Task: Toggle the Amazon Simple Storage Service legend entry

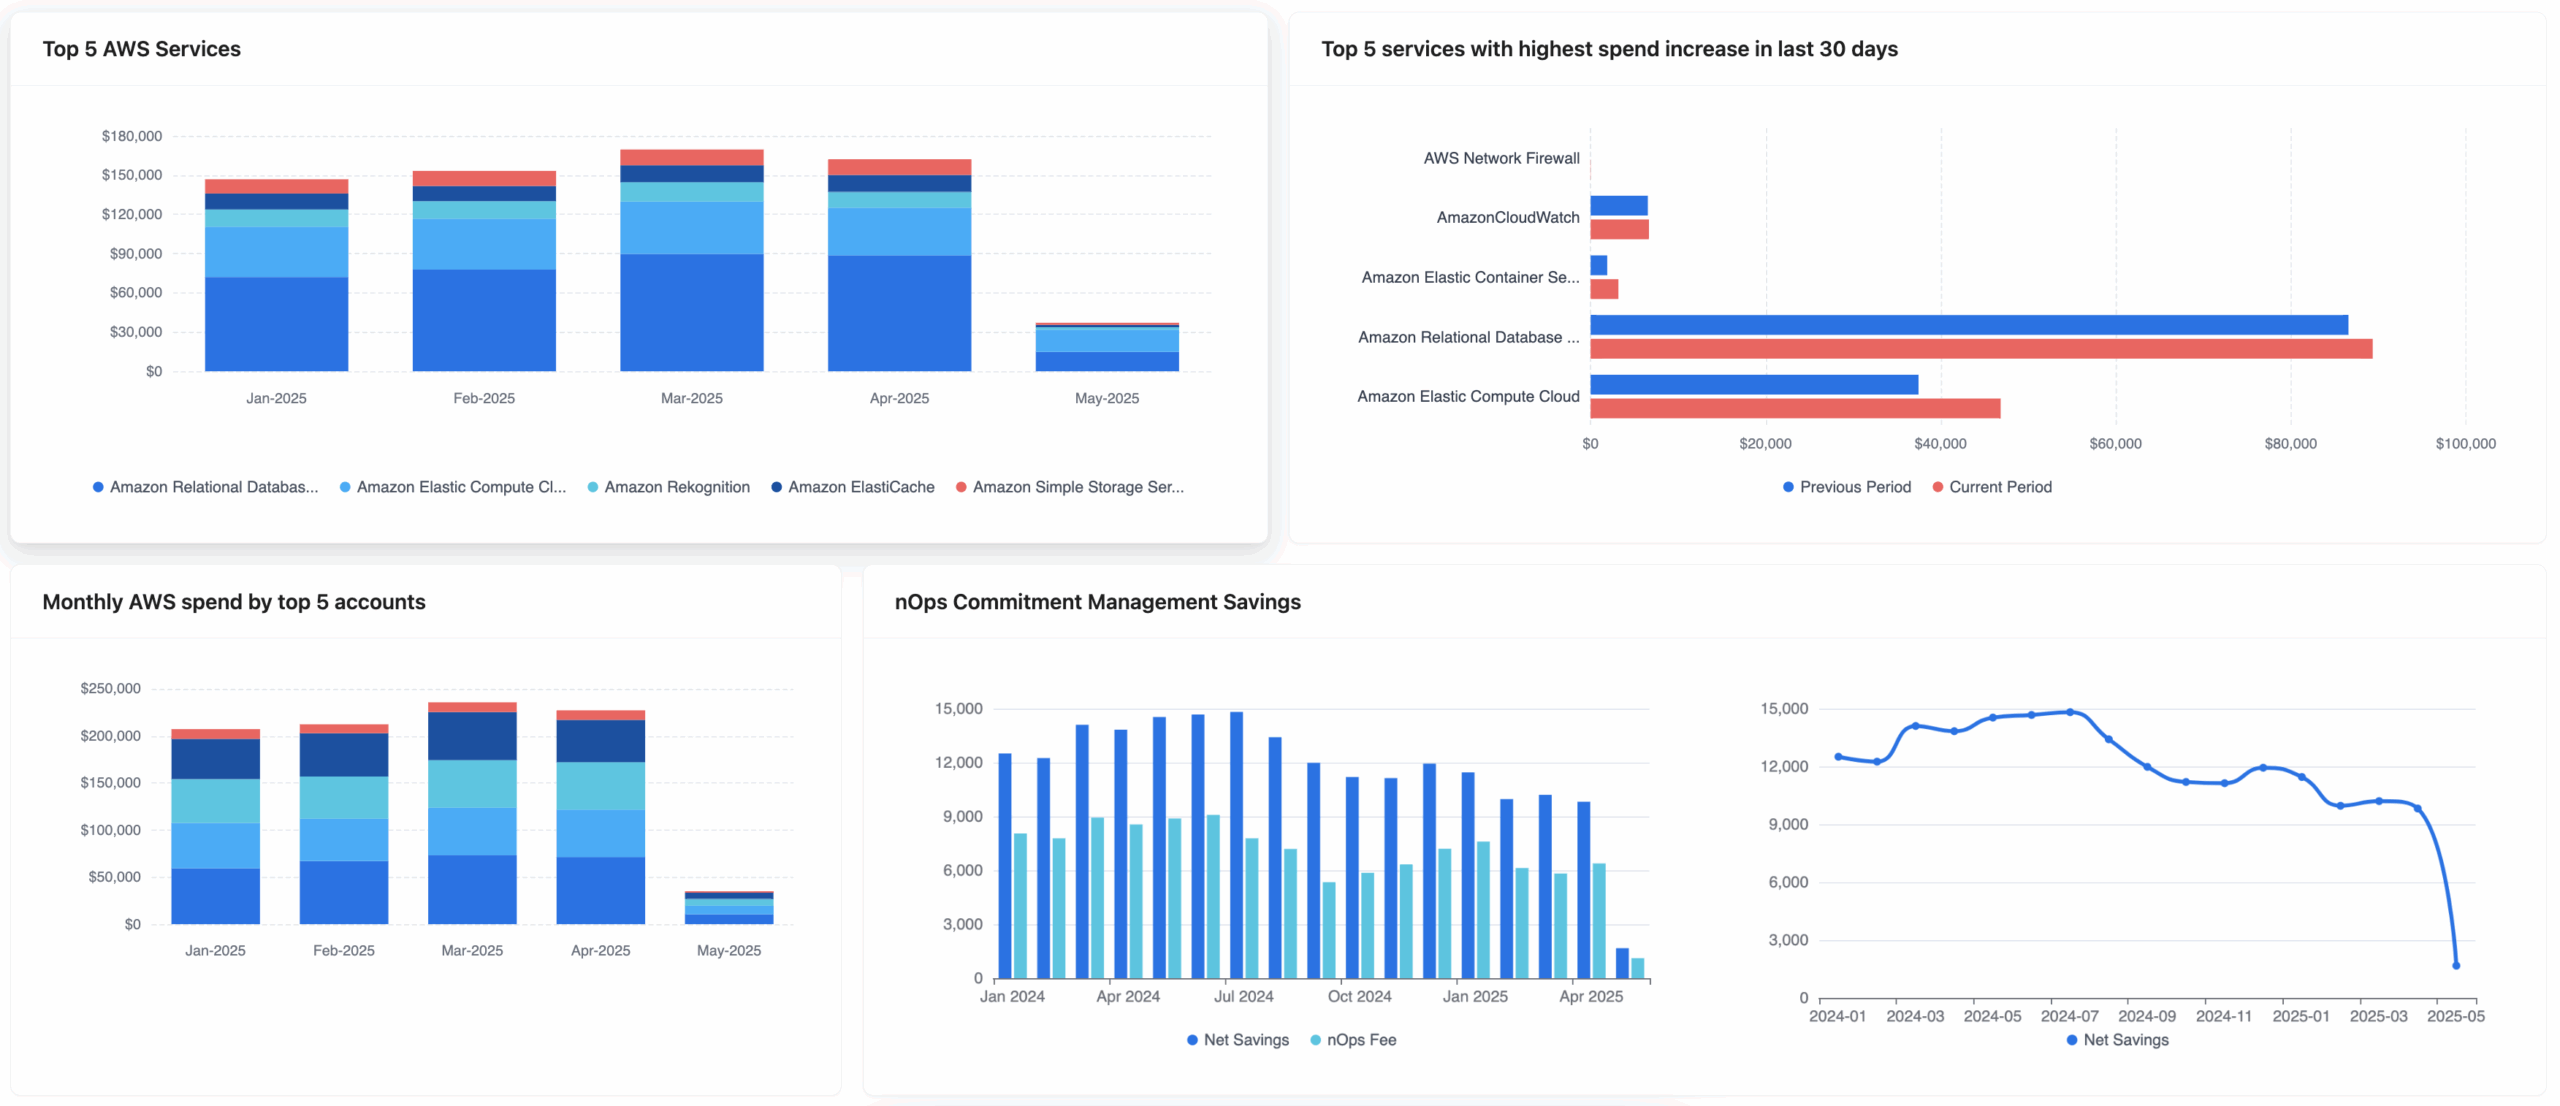Action: pos(1070,487)
